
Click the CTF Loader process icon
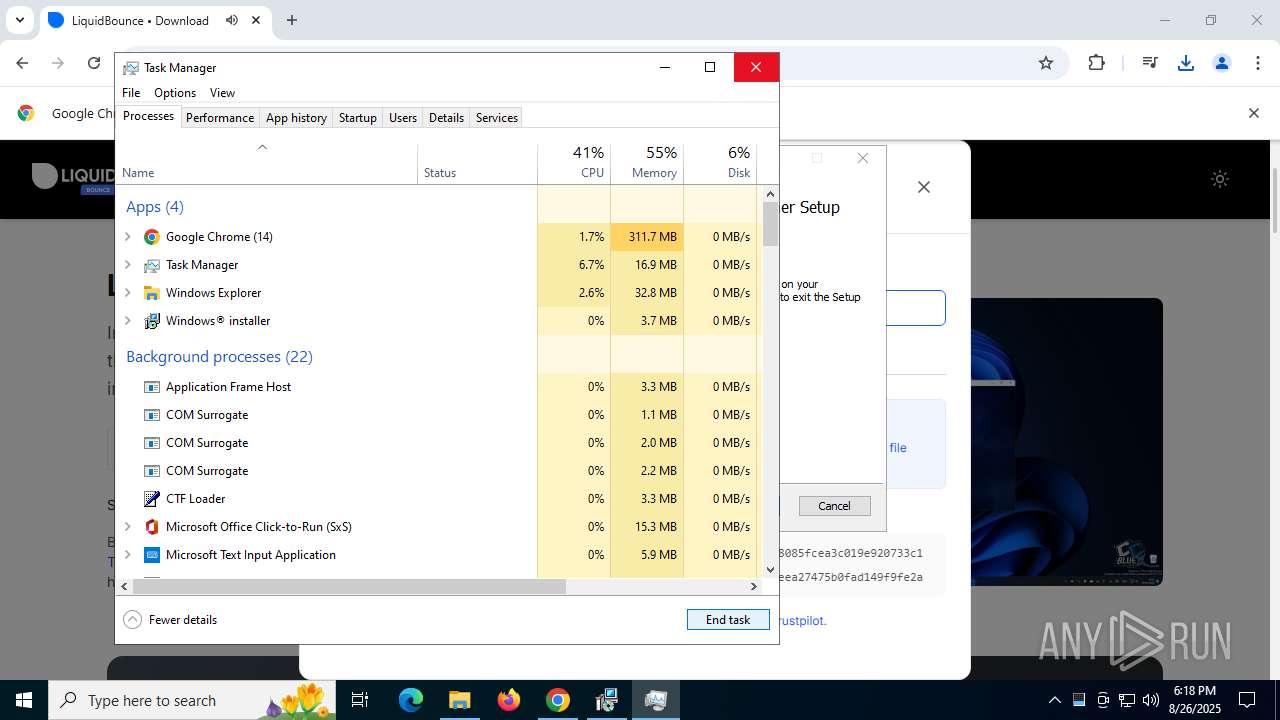(152, 499)
